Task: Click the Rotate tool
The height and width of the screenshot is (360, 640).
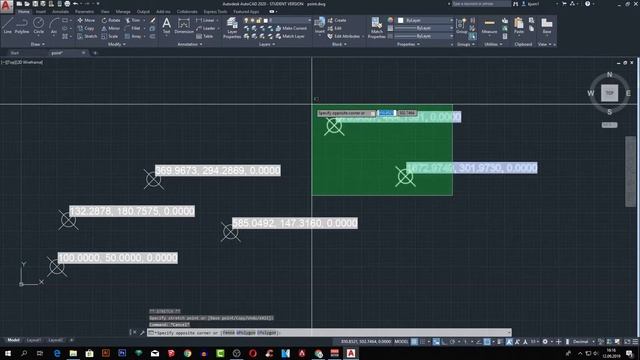Action: [x=111, y=20]
